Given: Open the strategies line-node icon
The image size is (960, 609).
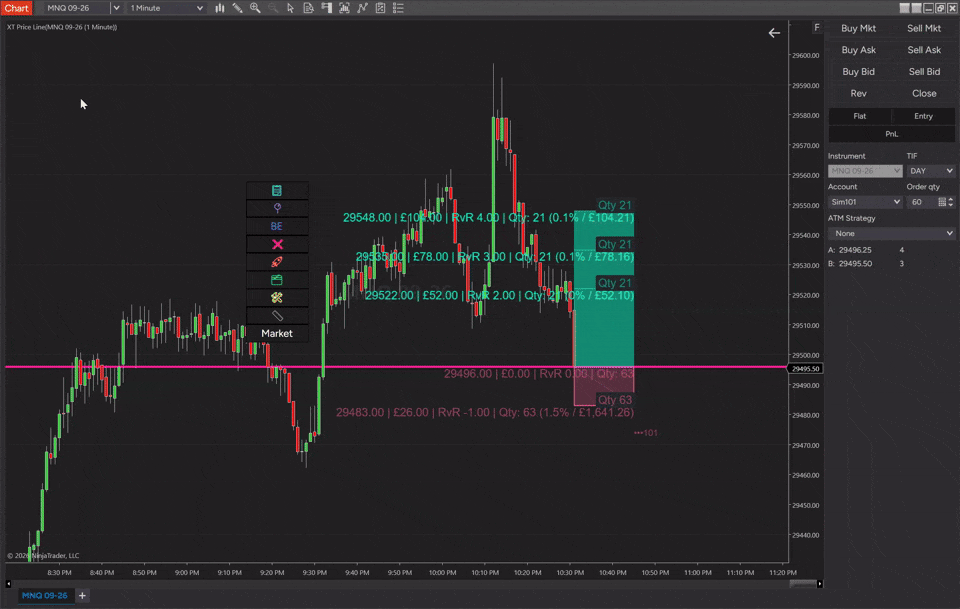Looking at the screenshot, I should pyautogui.click(x=362, y=8).
